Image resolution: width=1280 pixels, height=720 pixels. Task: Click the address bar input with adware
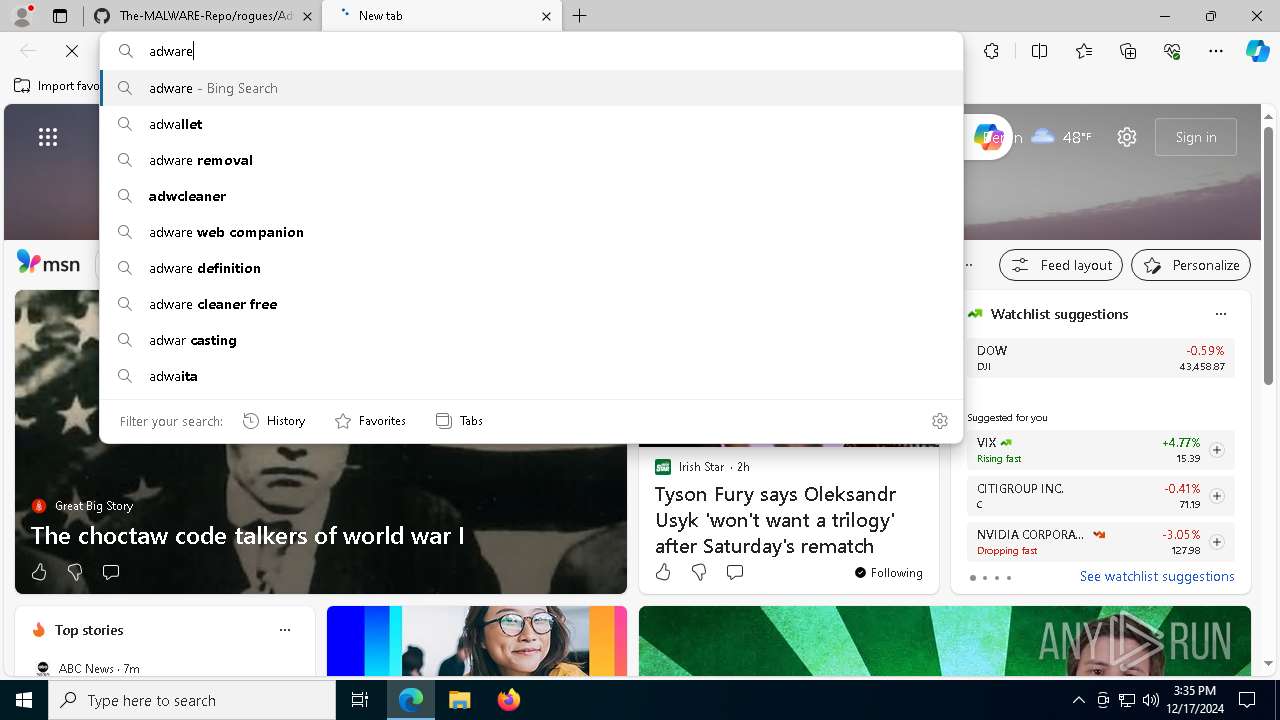point(531,51)
